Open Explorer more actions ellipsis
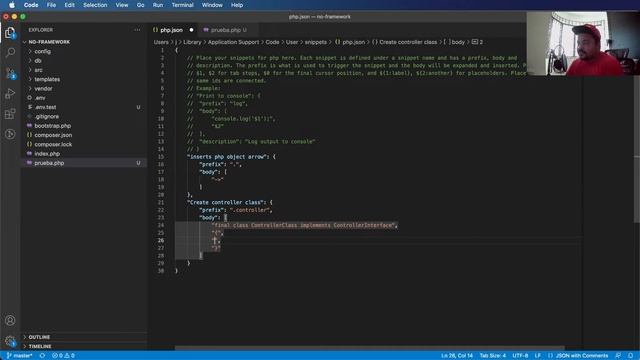640x360 pixels. coord(137,30)
